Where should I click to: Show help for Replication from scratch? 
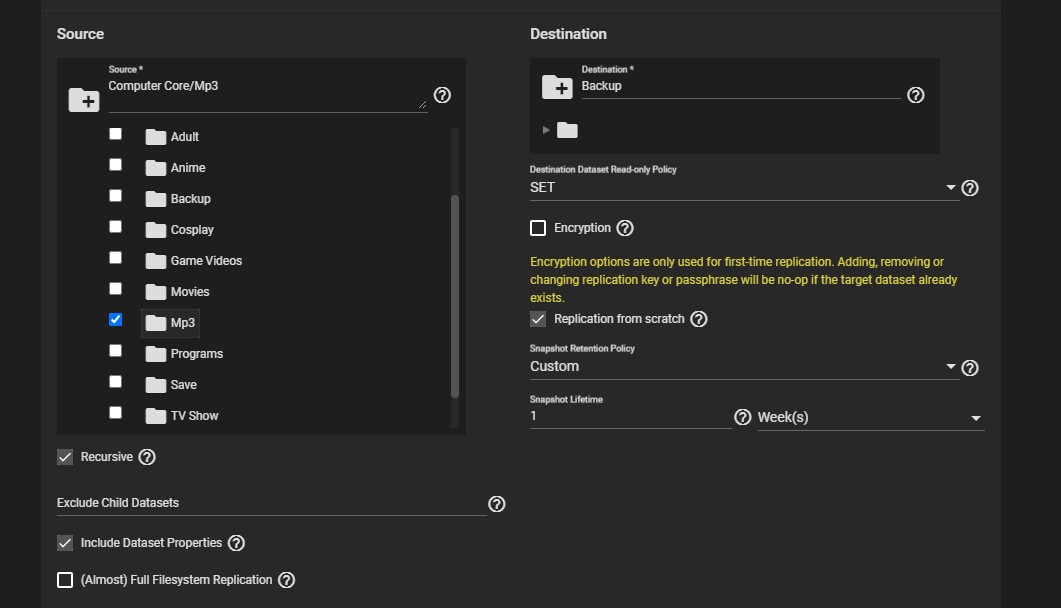[699, 319]
